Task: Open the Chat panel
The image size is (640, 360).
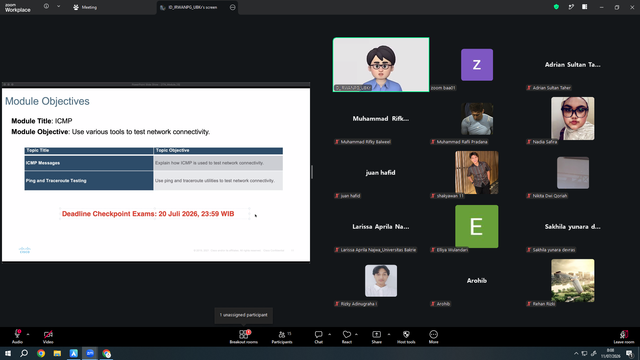Action: click(318, 336)
